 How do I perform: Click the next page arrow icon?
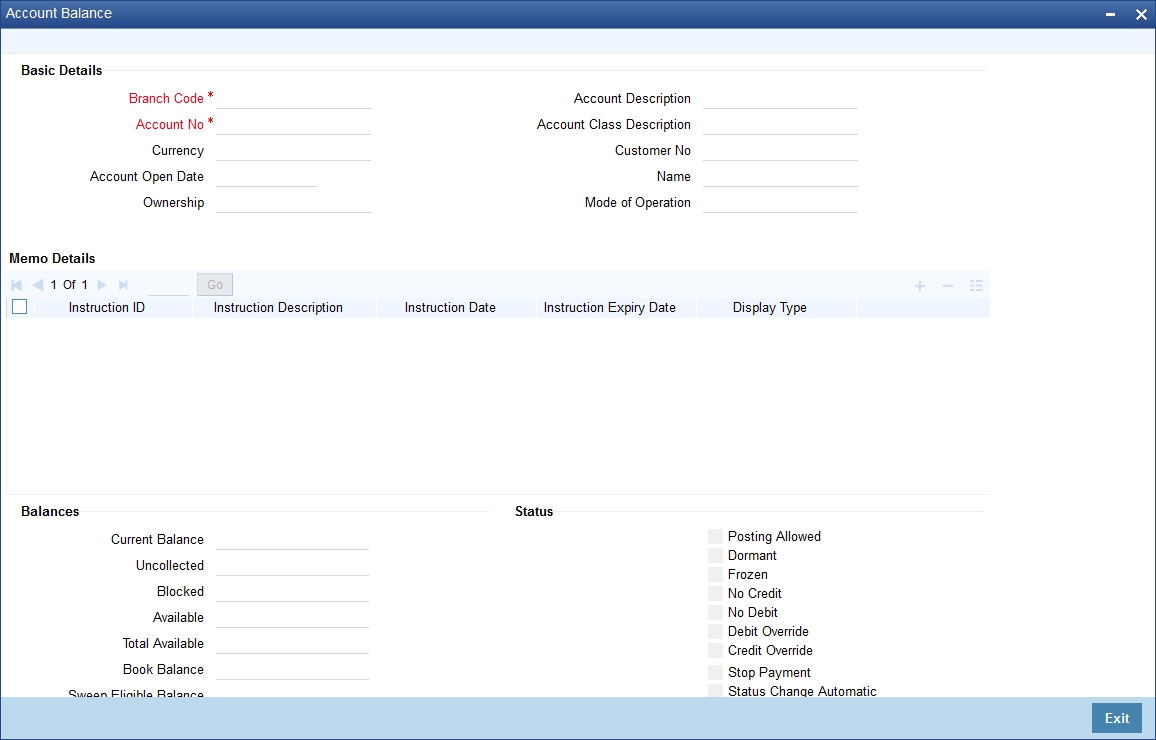tap(101, 284)
